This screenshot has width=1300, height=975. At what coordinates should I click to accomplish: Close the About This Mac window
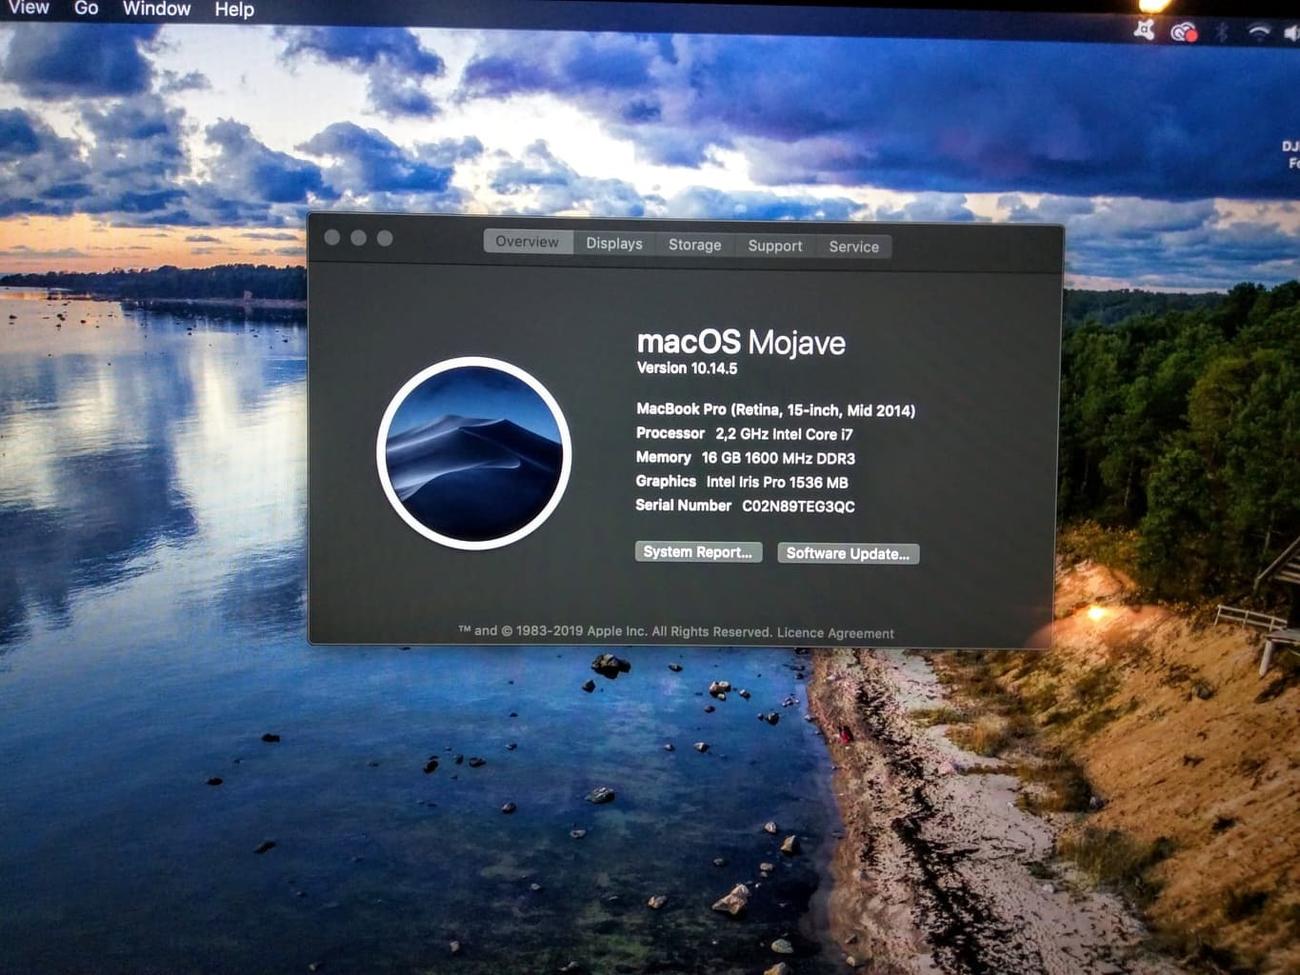[332, 237]
